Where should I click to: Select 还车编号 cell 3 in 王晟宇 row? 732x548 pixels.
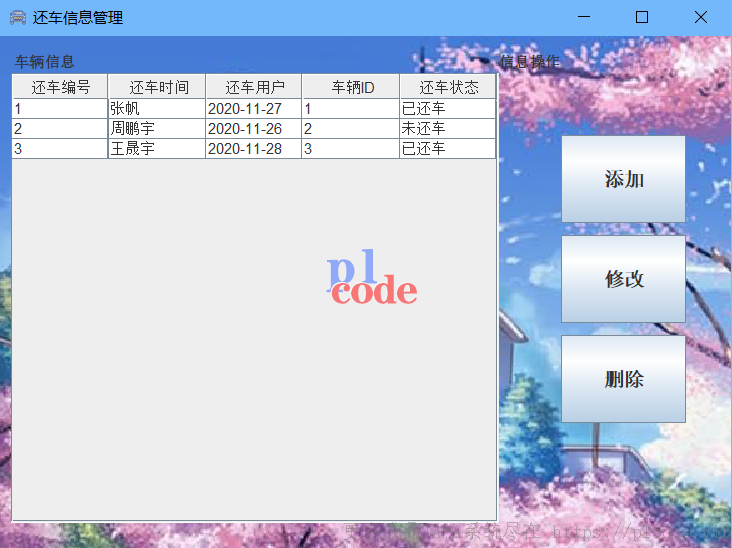pos(60,149)
